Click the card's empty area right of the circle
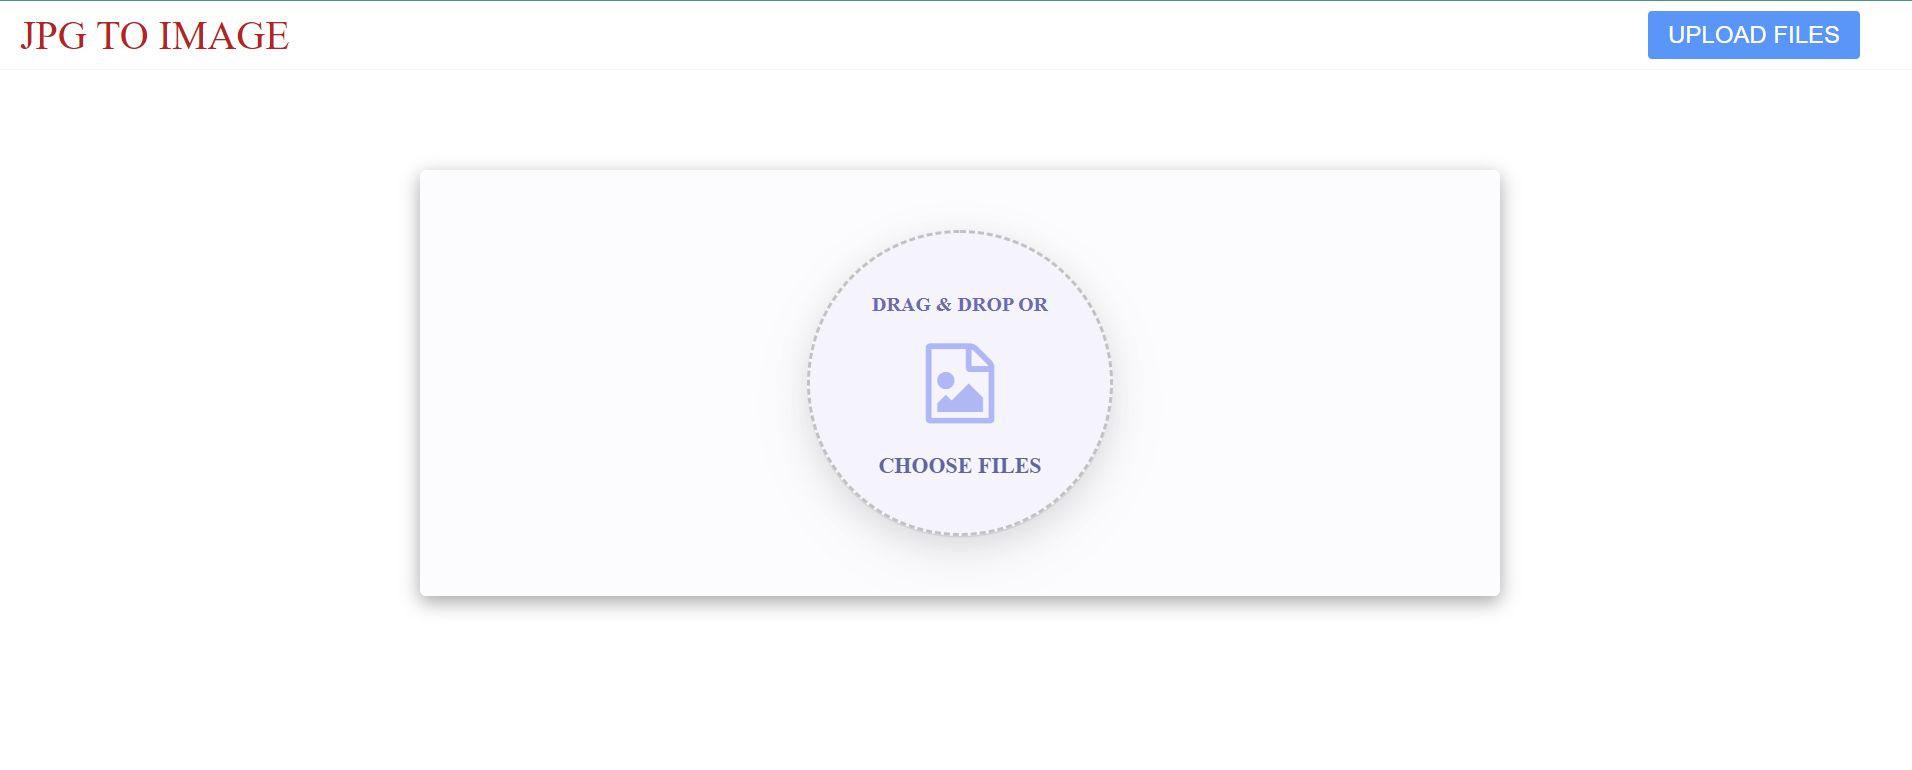 click(x=1305, y=383)
